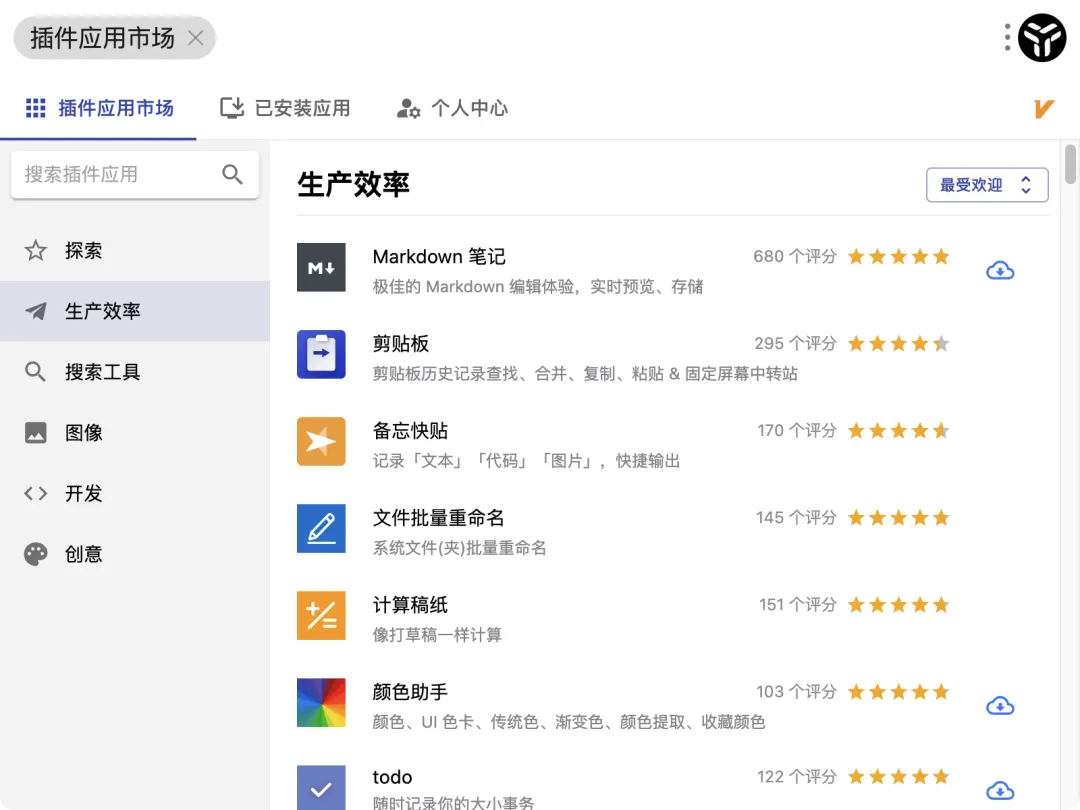The width and height of the screenshot is (1080, 810).
Task: Click the search magnifier icon in search box
Action: click(x=232, y=174)
